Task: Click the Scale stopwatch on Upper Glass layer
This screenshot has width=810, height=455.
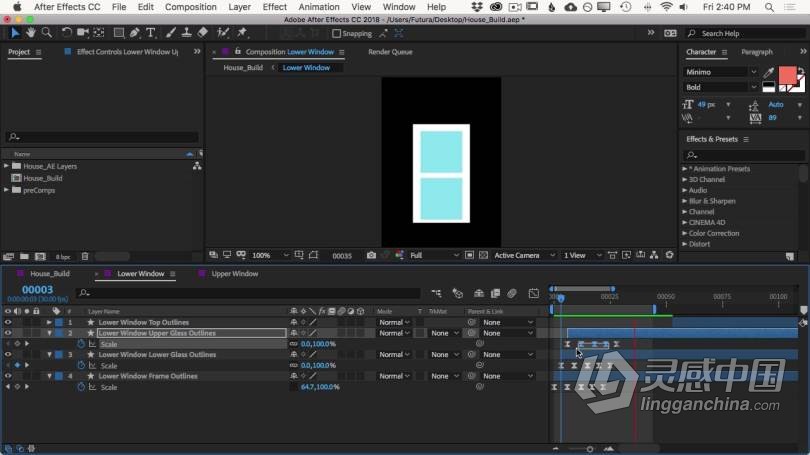Action: click(82, 344)
